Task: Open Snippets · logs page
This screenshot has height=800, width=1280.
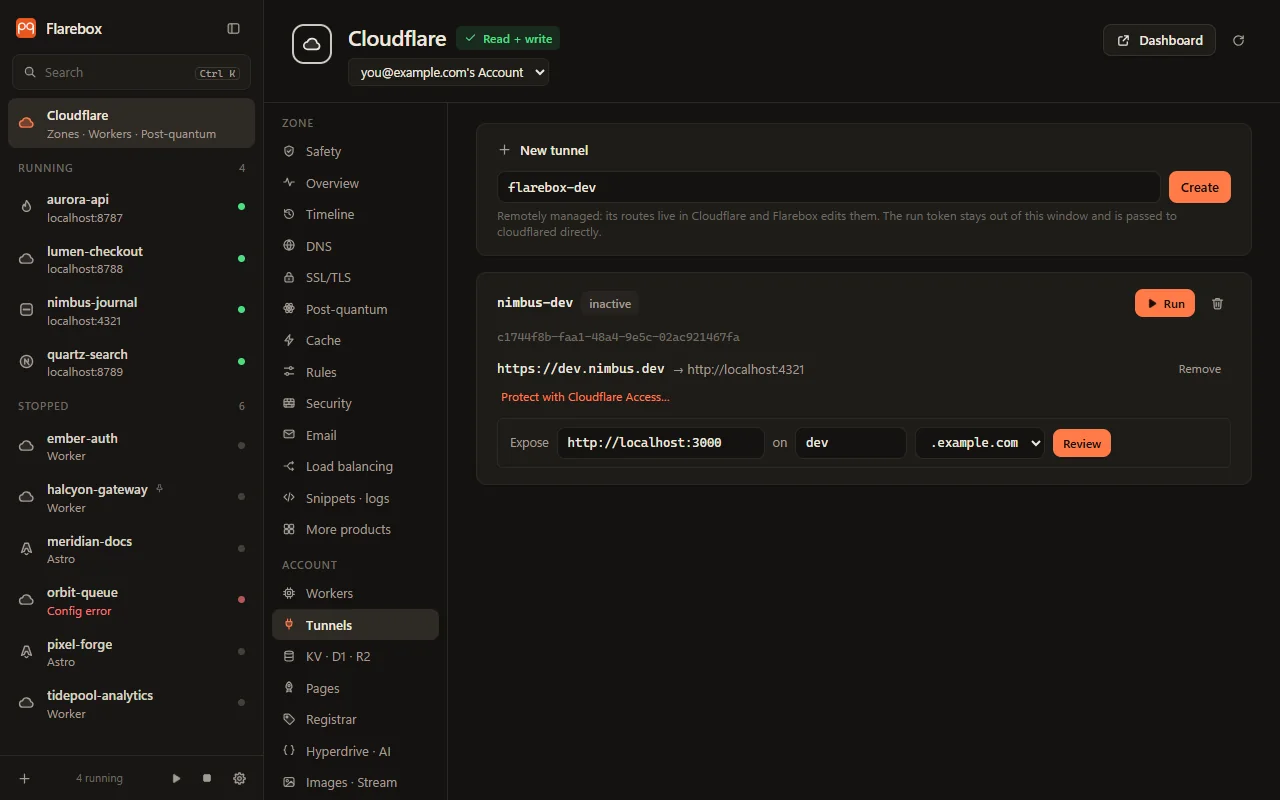Action: pyautogui.click(x=355, y=498)
